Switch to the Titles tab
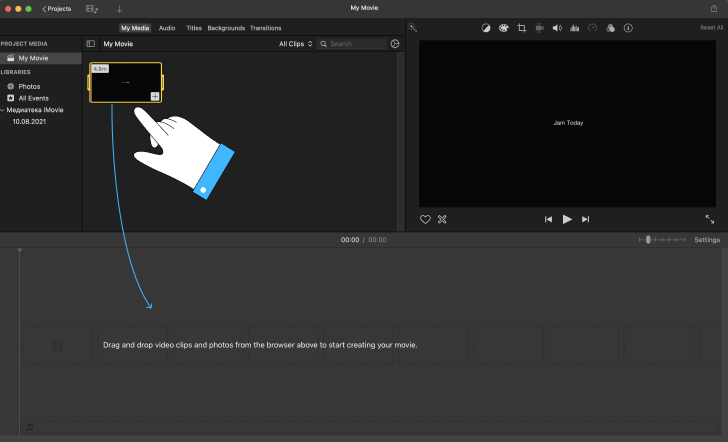 (194, 28)
